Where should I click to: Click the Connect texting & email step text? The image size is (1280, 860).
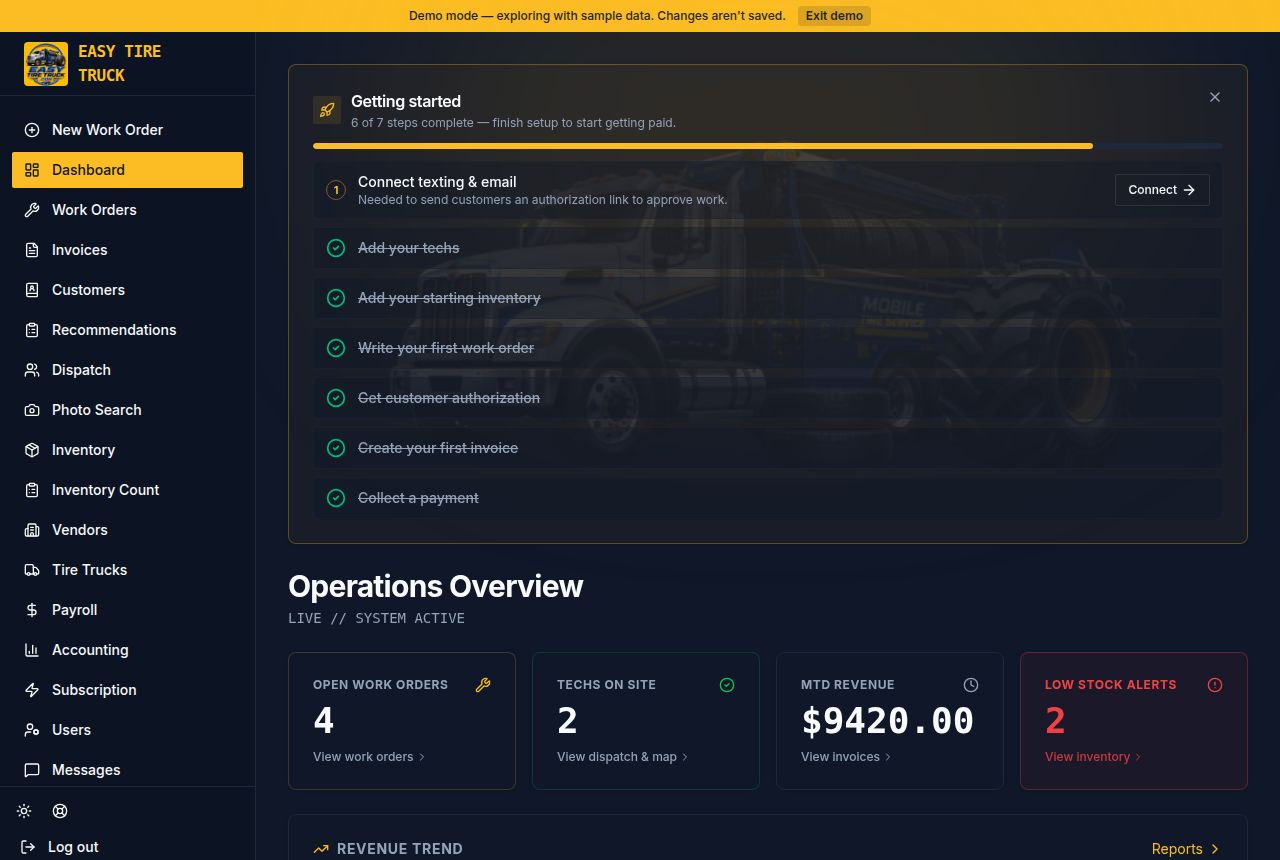[x=437, y=182]
